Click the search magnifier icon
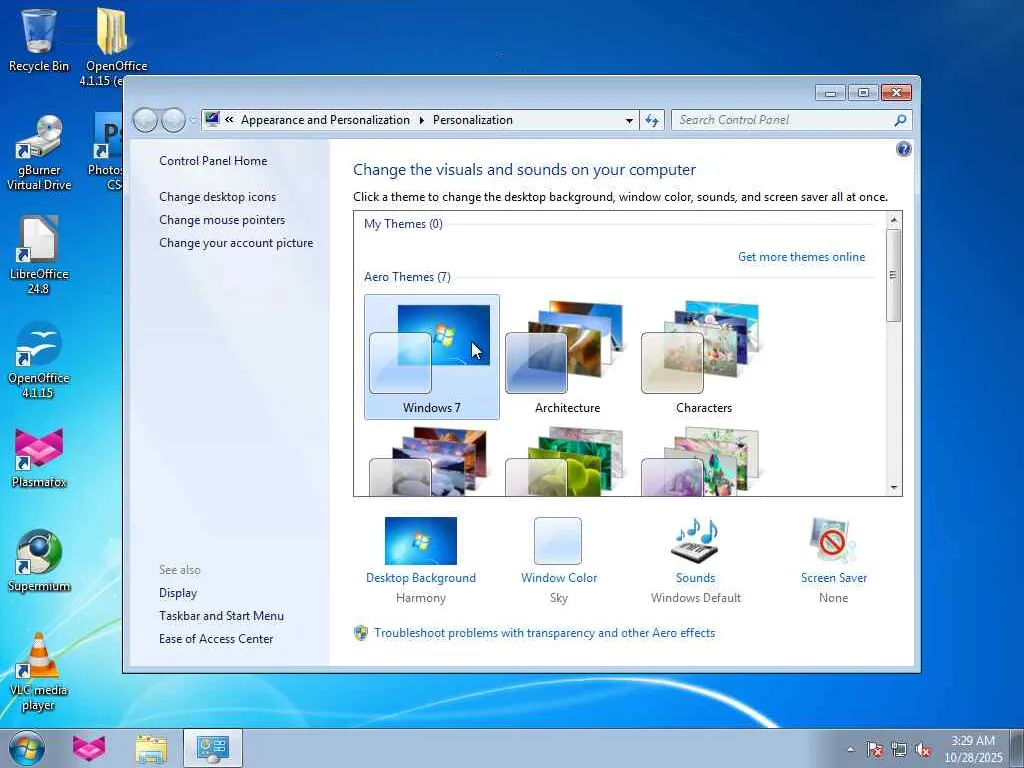This screenshot has width=1024, height=768. click(900, 120)
